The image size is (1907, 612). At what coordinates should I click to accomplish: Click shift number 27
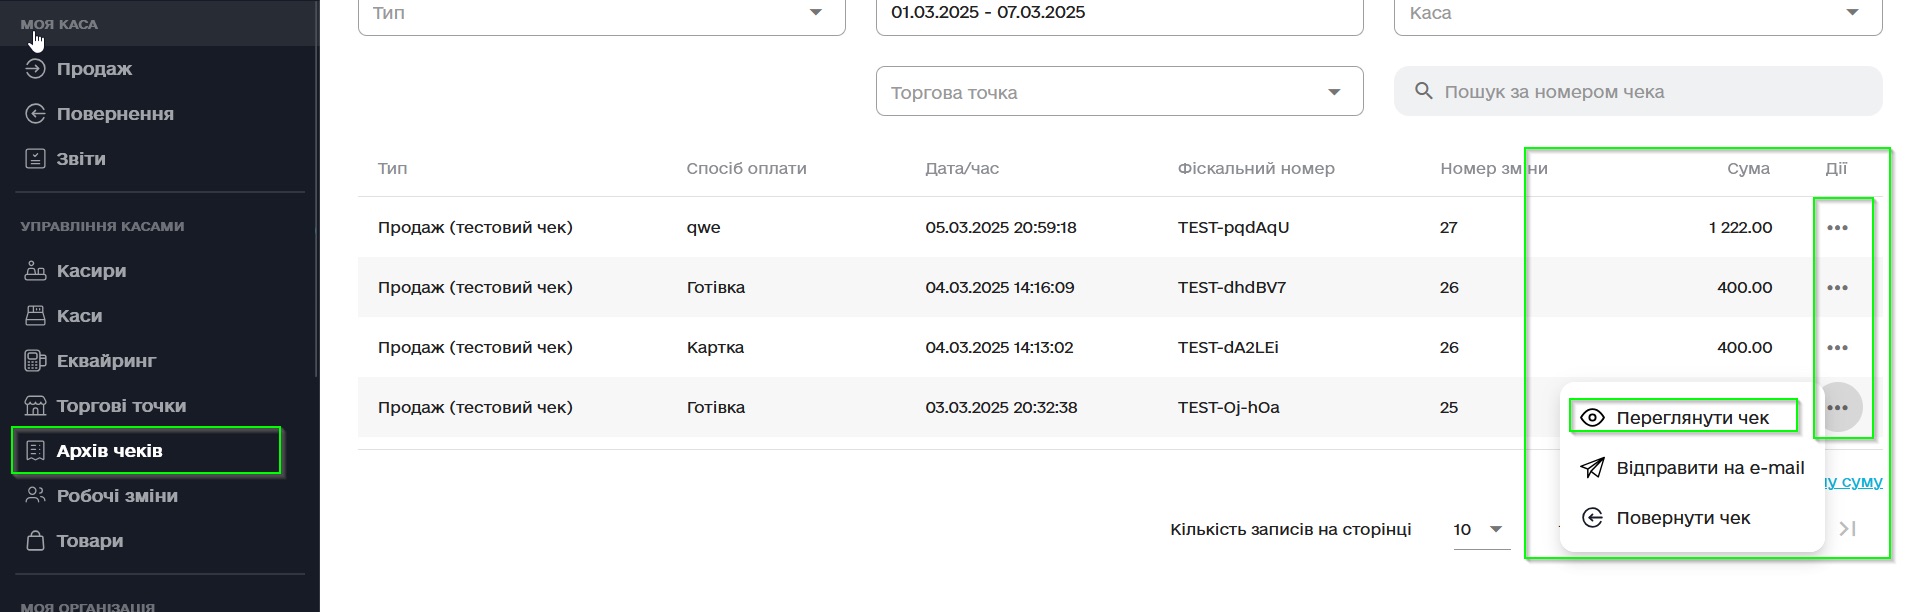(x=1449, y=228)
